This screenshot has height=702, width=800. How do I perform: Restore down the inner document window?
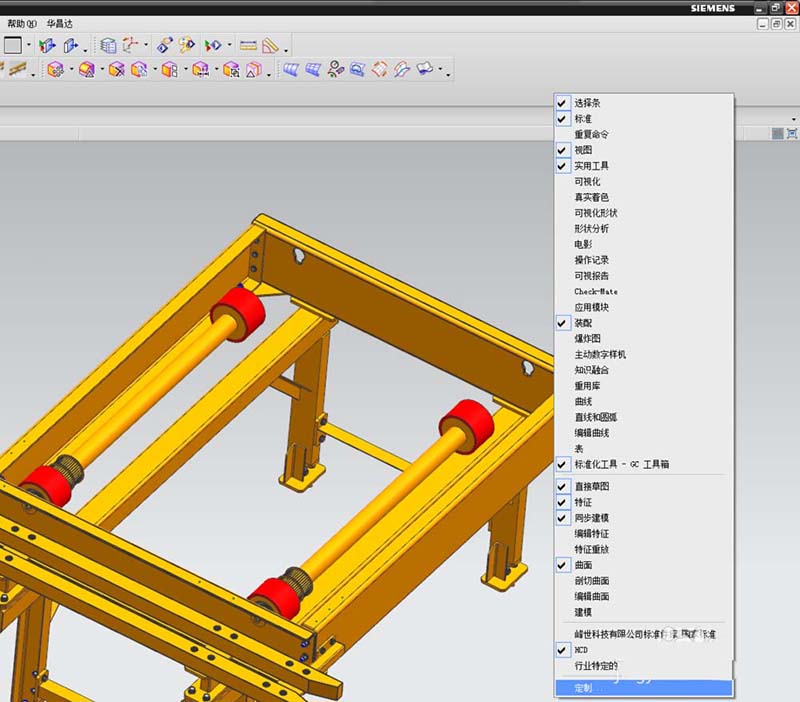(x=777, y=24)
